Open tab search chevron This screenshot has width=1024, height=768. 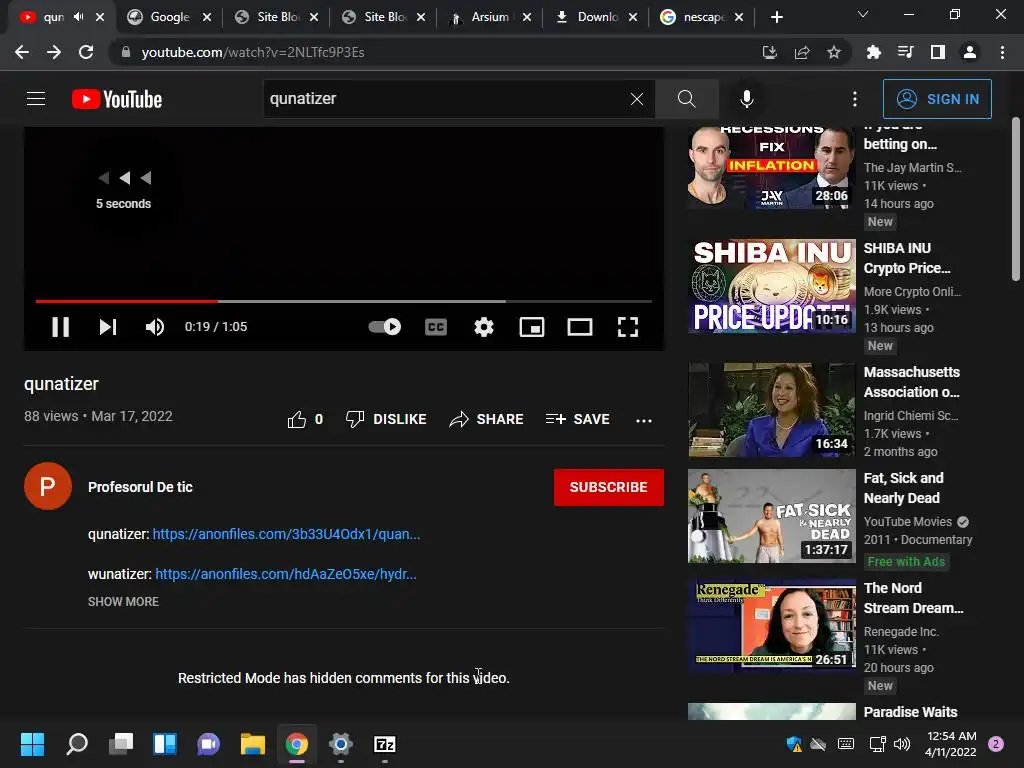coord(863,14)
